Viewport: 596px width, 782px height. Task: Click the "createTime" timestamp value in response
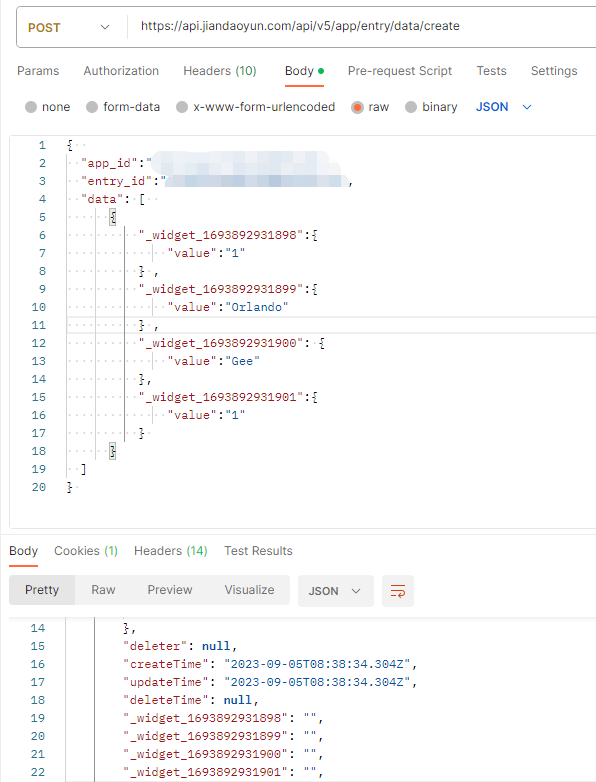point(317,664)
